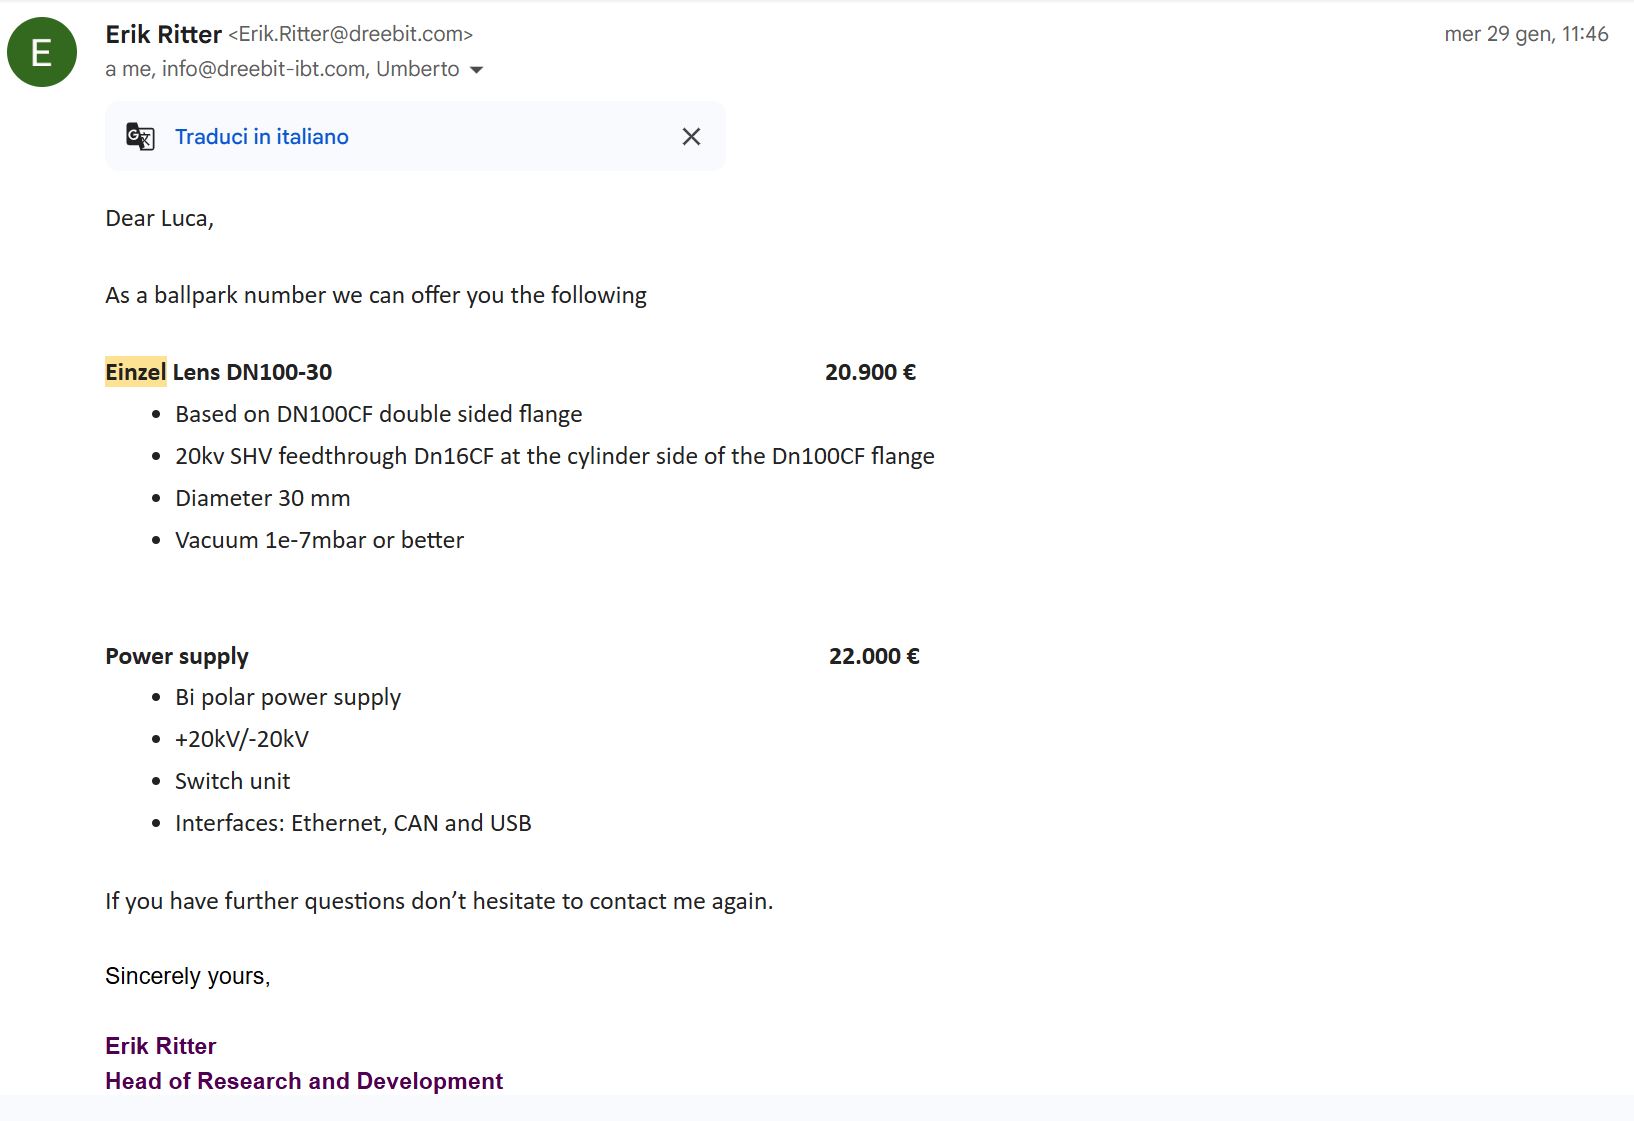
Task: Click the "22.000 €" price
Action: (874, 656)
